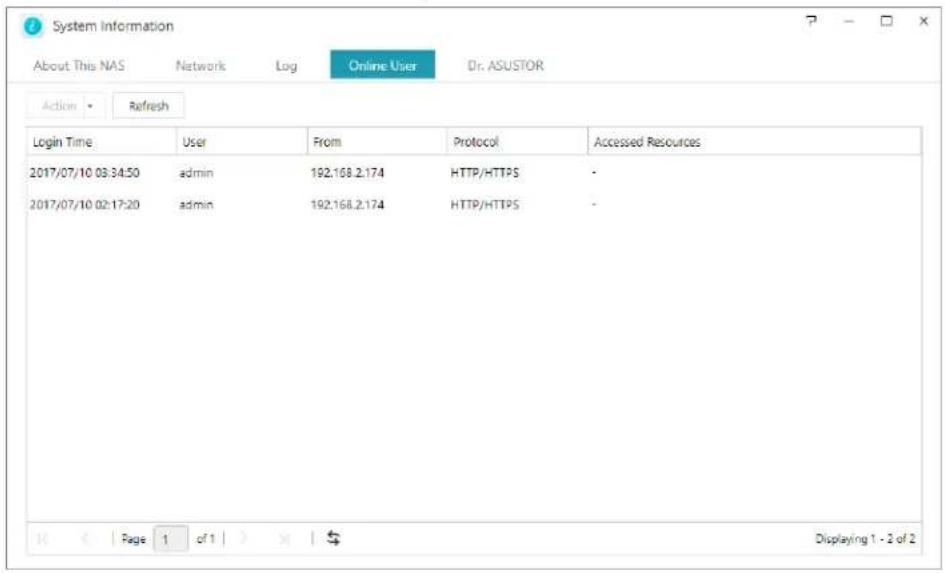Screen dimensions: 945x573
Task: Click admin in the 03:34:50 row
Action: [x=196, y=173]
